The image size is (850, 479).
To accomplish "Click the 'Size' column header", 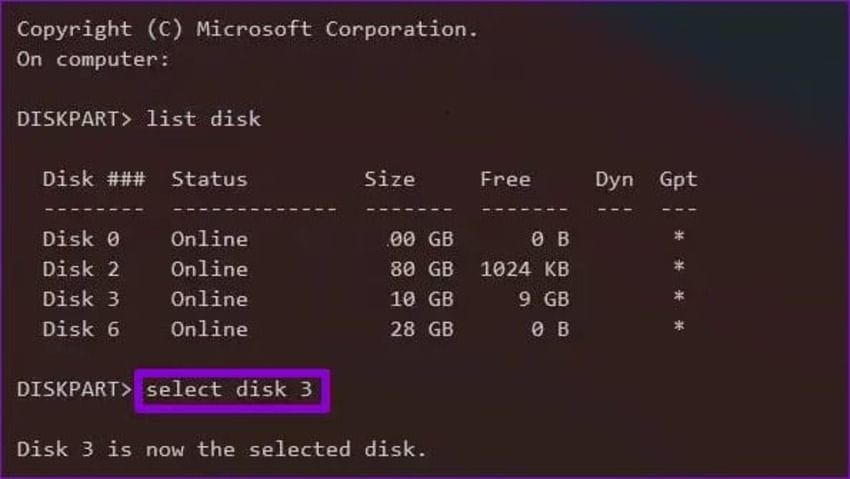I will click(x=389, y=180).
